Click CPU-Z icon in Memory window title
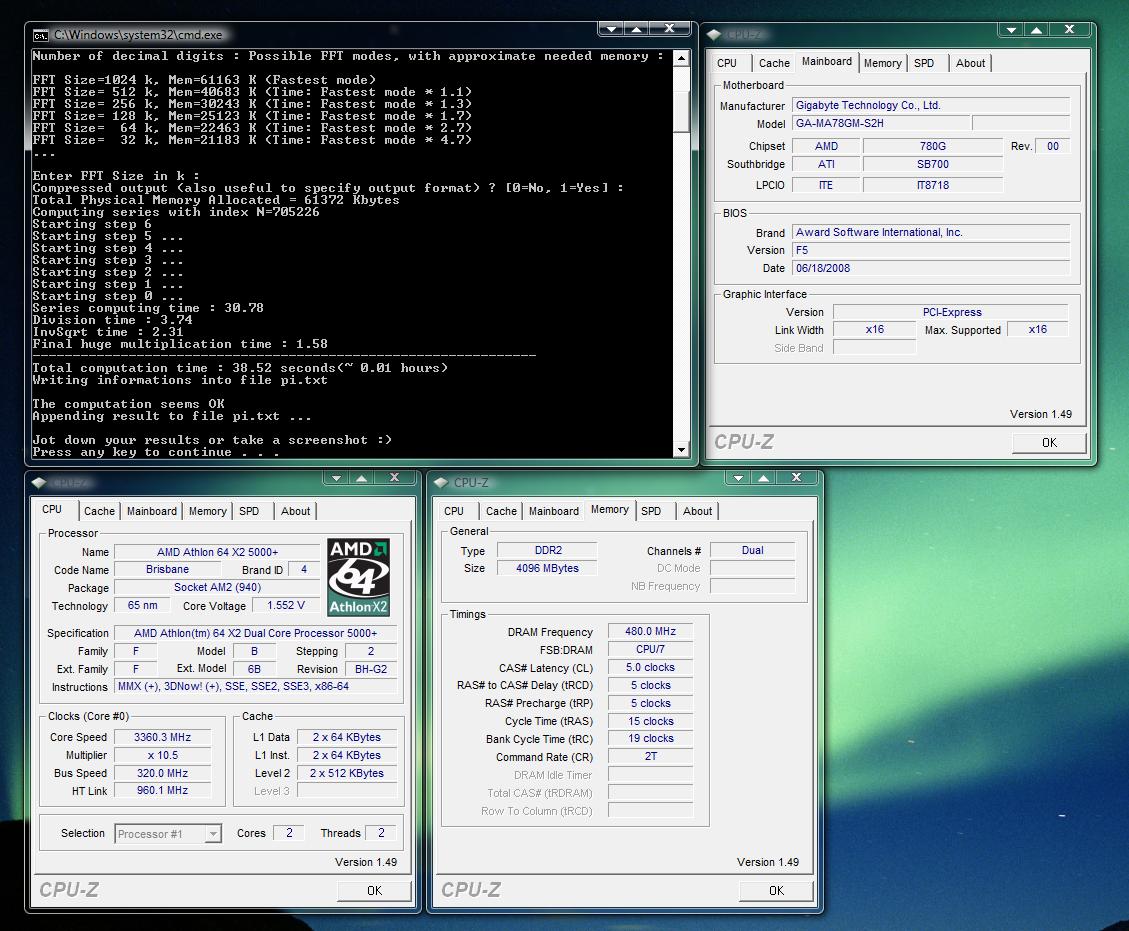Image resolution: width=1129 pixels, height=931 pixels. pyautogui.click(x=441, y=482)
